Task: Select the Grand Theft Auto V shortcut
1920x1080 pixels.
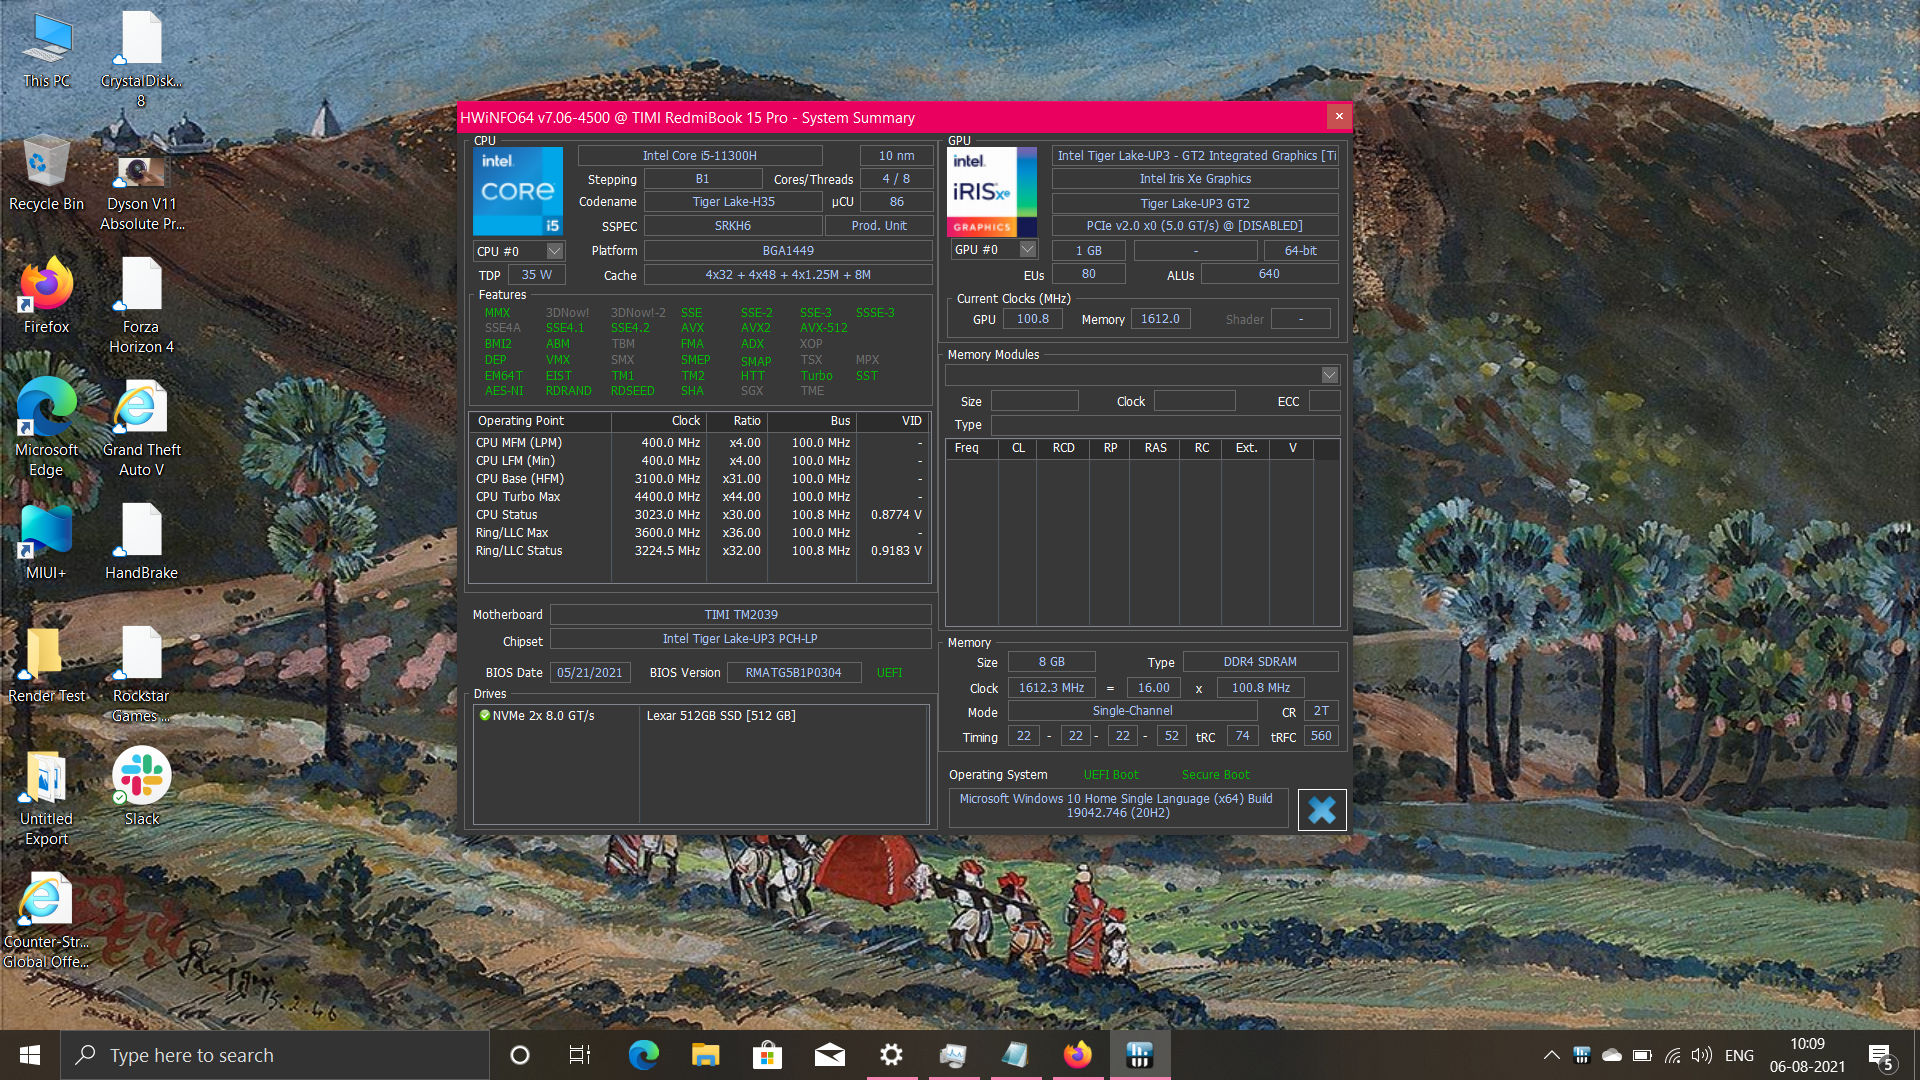Action: (141, 428)
